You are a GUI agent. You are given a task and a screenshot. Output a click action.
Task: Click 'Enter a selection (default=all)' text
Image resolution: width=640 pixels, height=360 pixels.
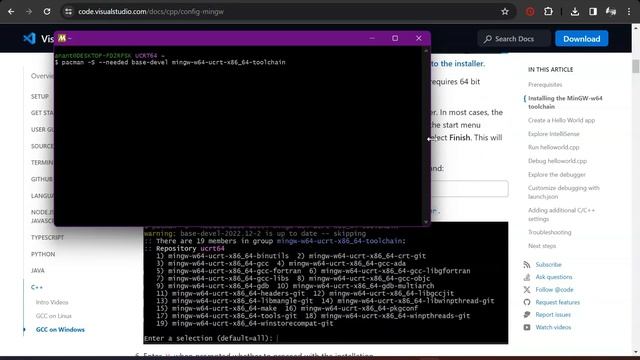[x=209, y=338]
